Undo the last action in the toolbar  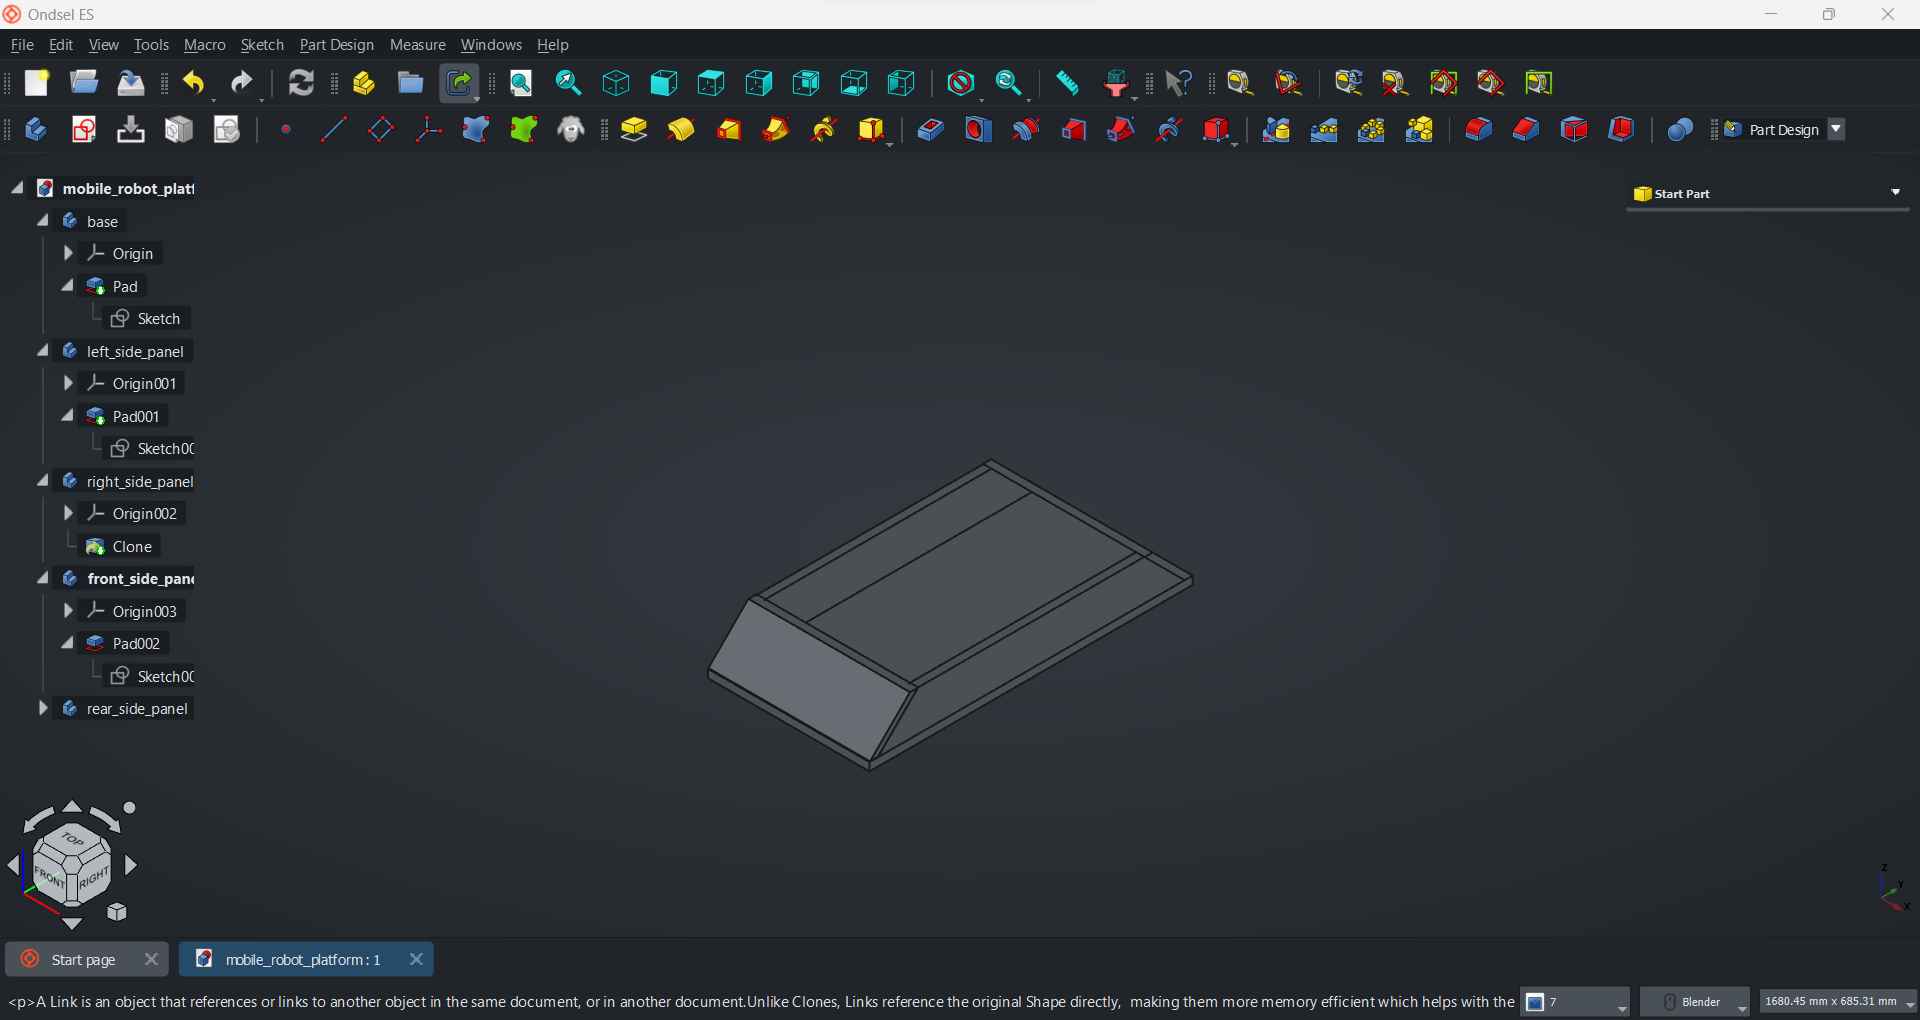point(195,84)
